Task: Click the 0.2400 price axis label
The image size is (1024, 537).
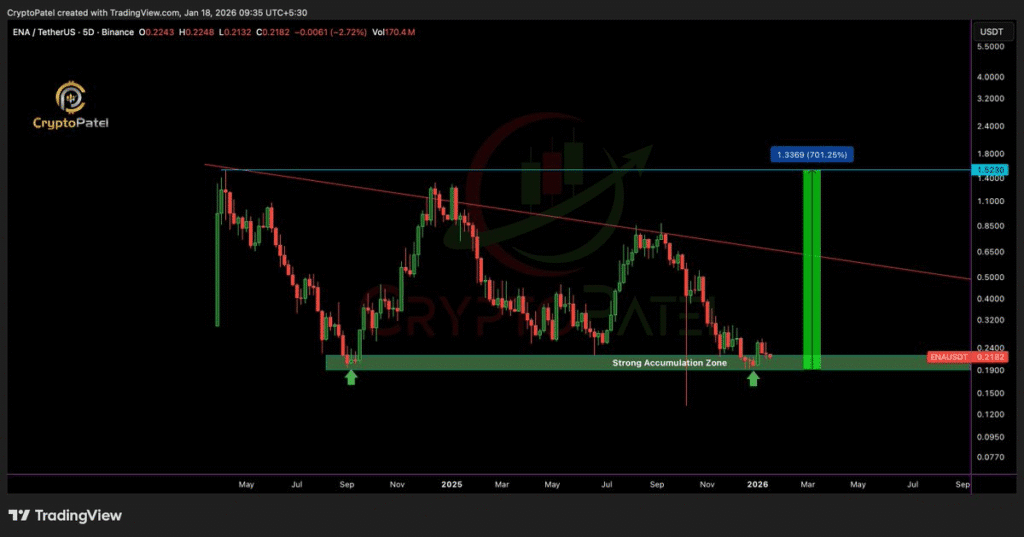Action: pyautogui.click(x=990, y=348)
